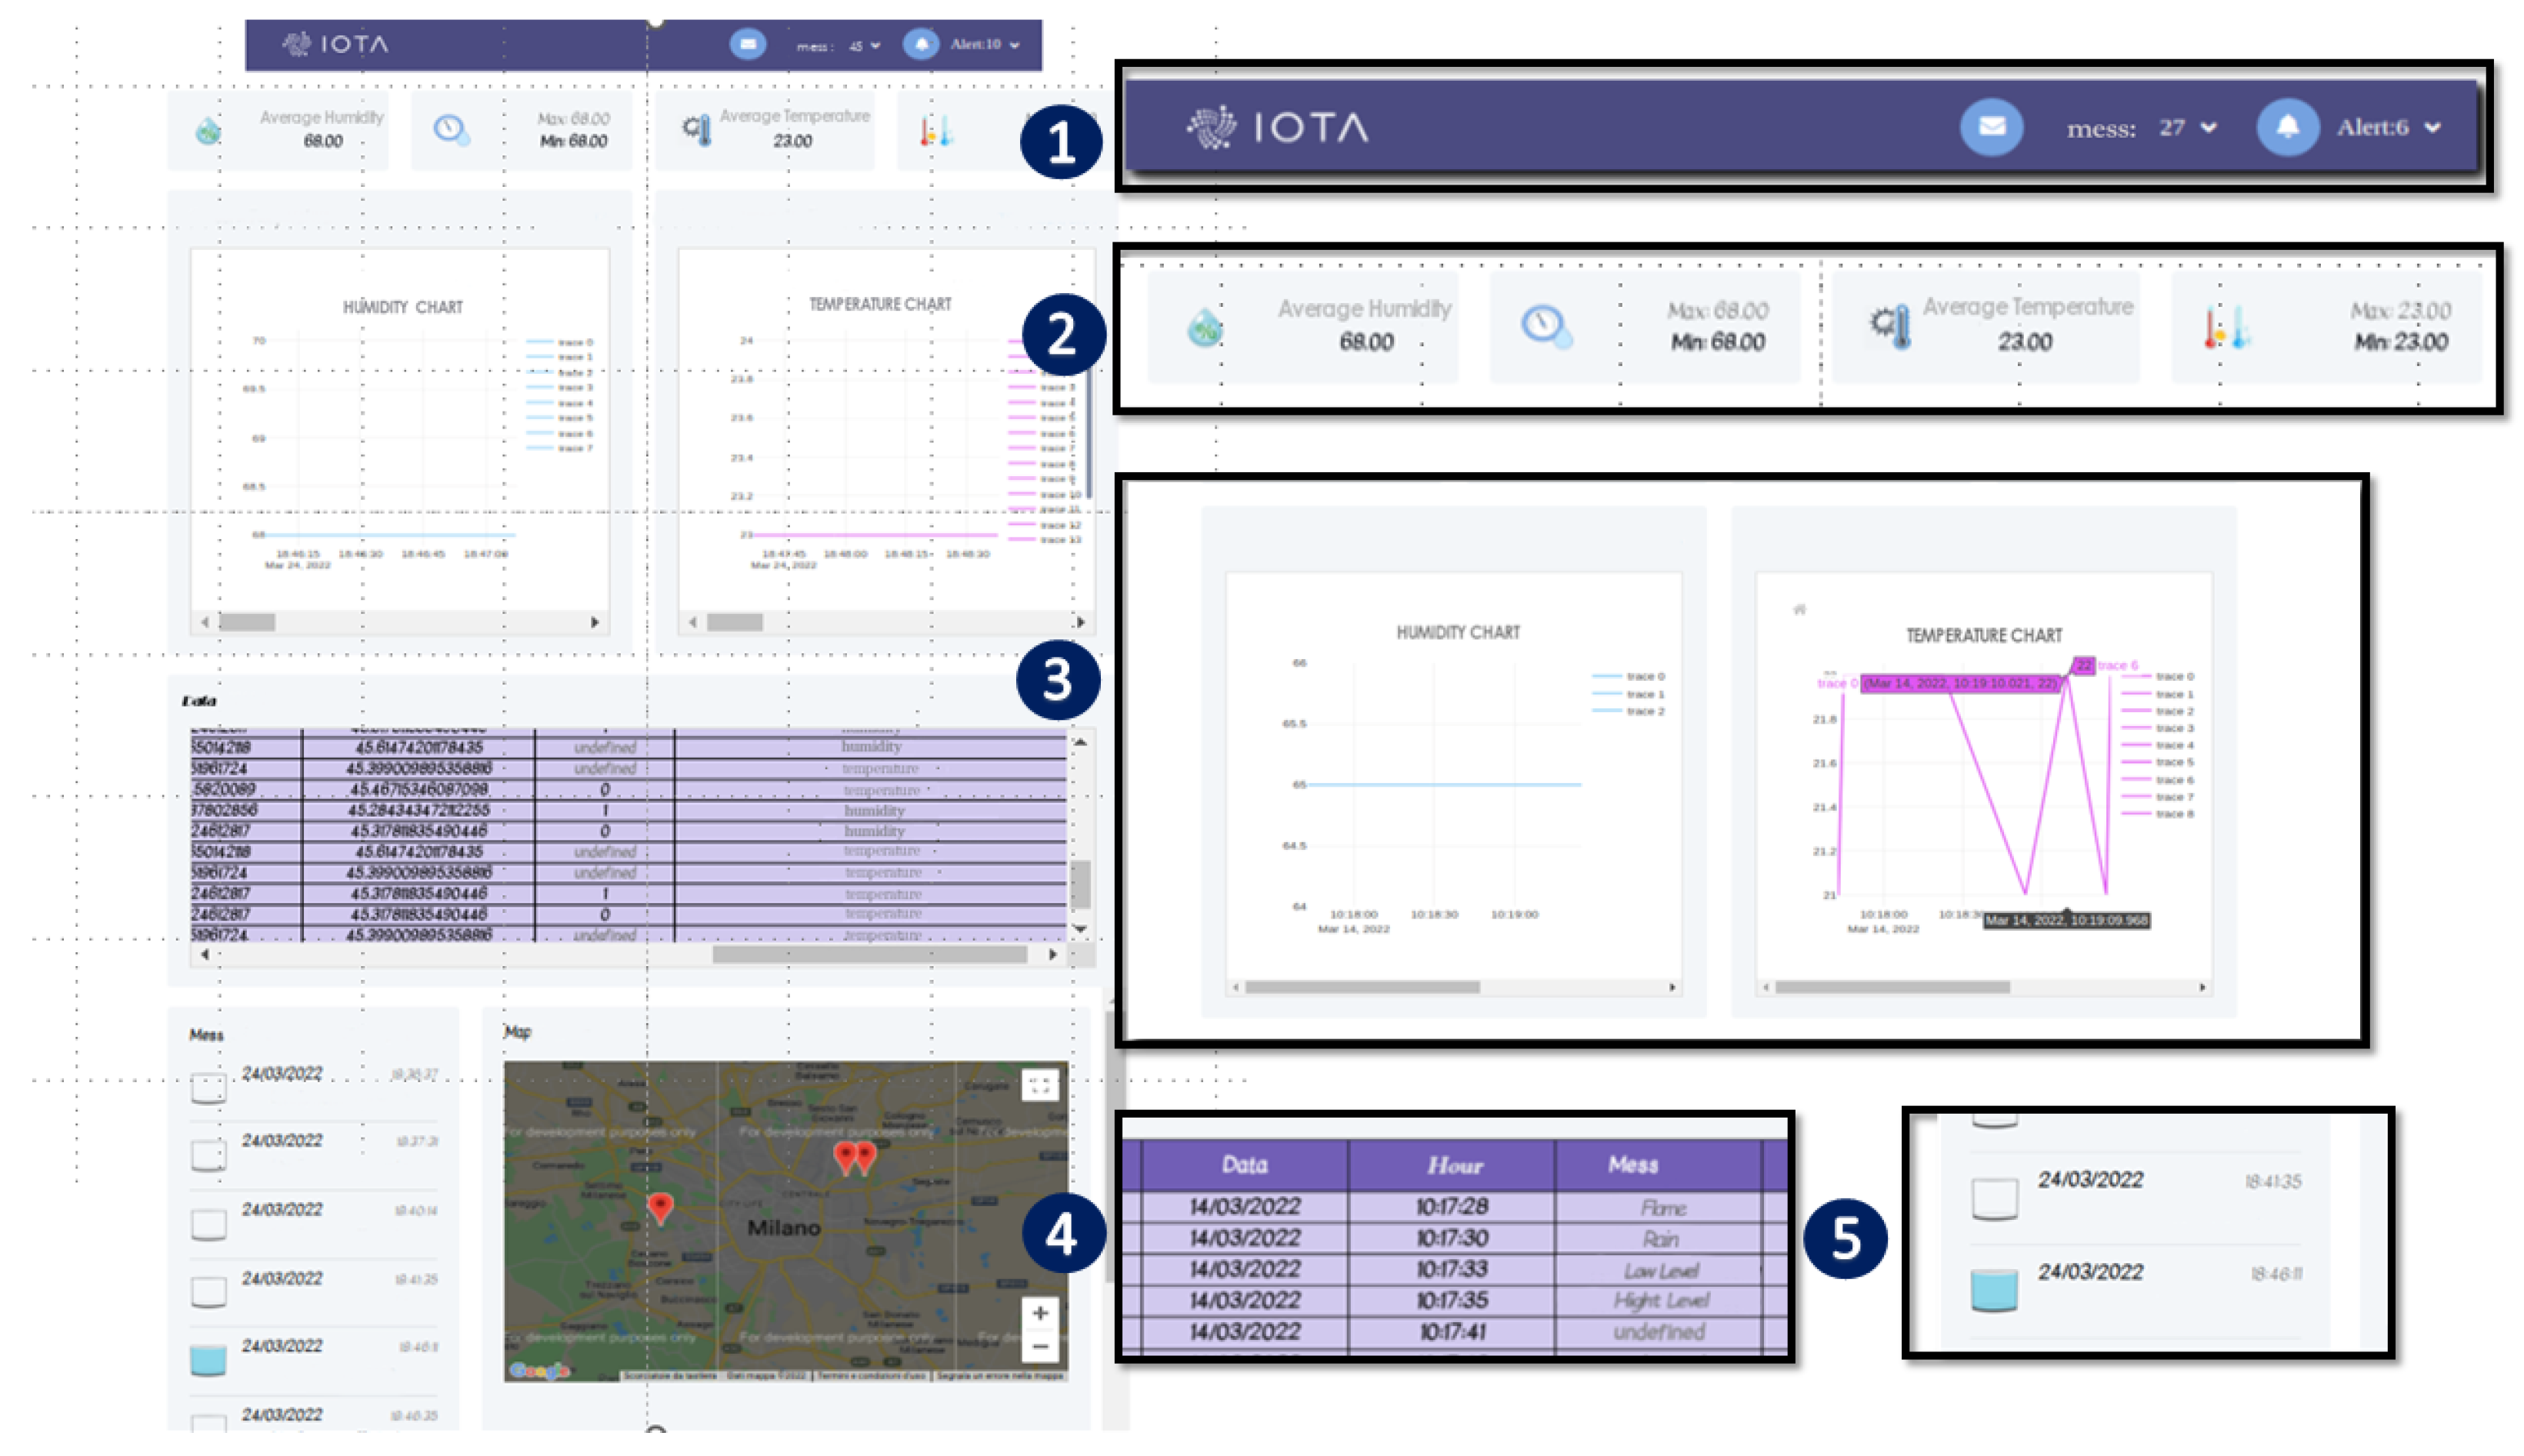Expand the mess: 27 dropdown
This screenshot has height=1456, width=2524.
(2209, 128)
